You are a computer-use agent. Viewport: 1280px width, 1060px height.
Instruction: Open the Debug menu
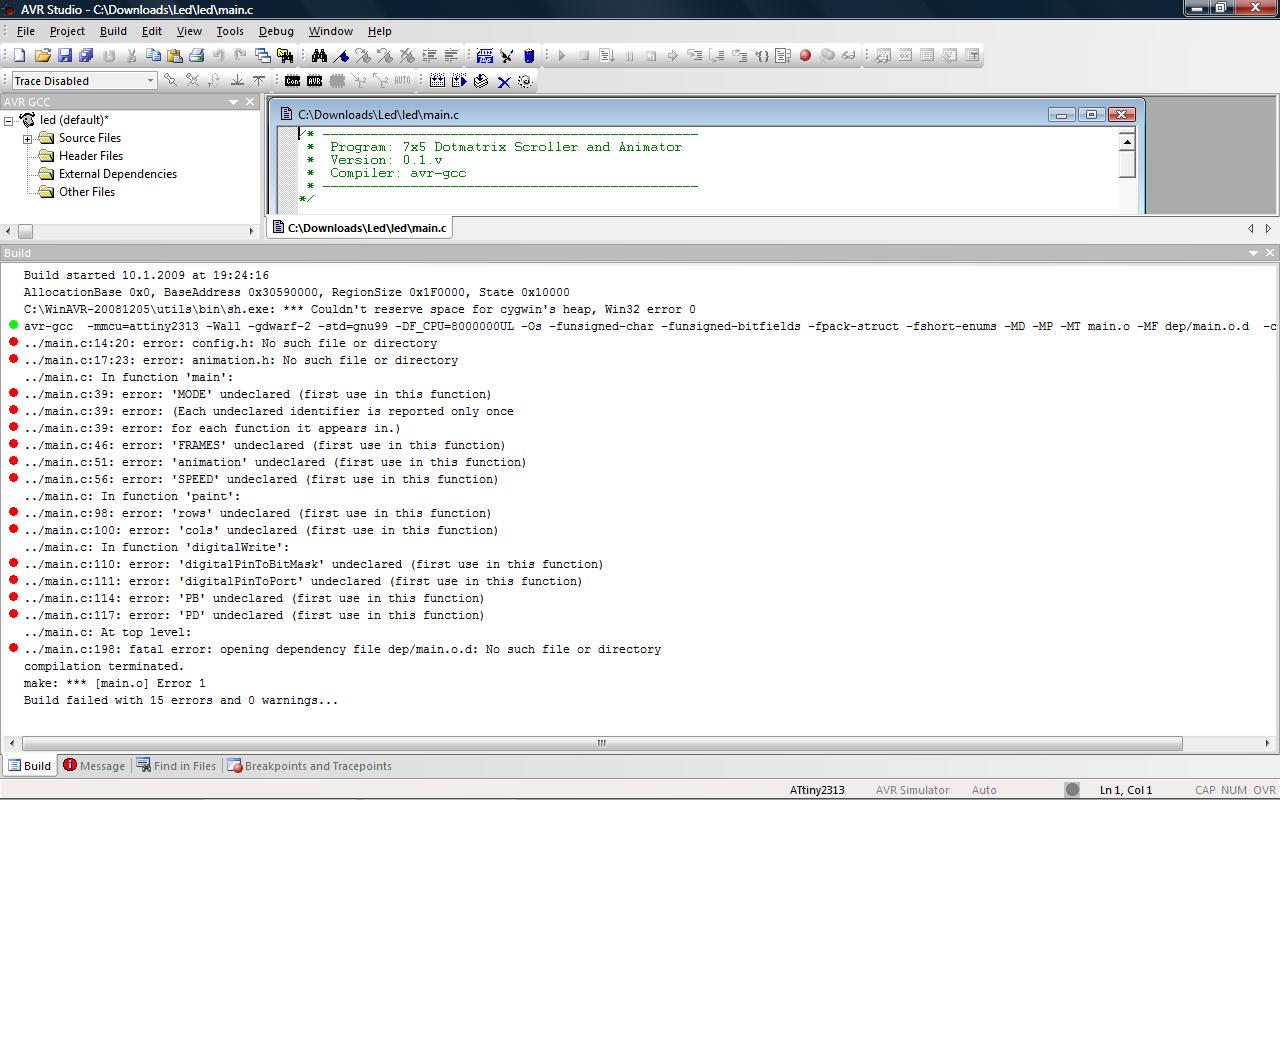point(276,31)
